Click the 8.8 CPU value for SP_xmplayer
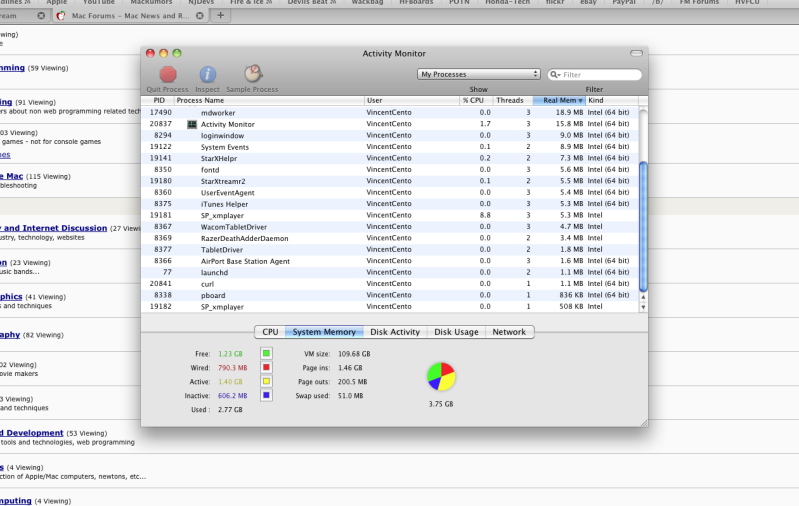 485,215
